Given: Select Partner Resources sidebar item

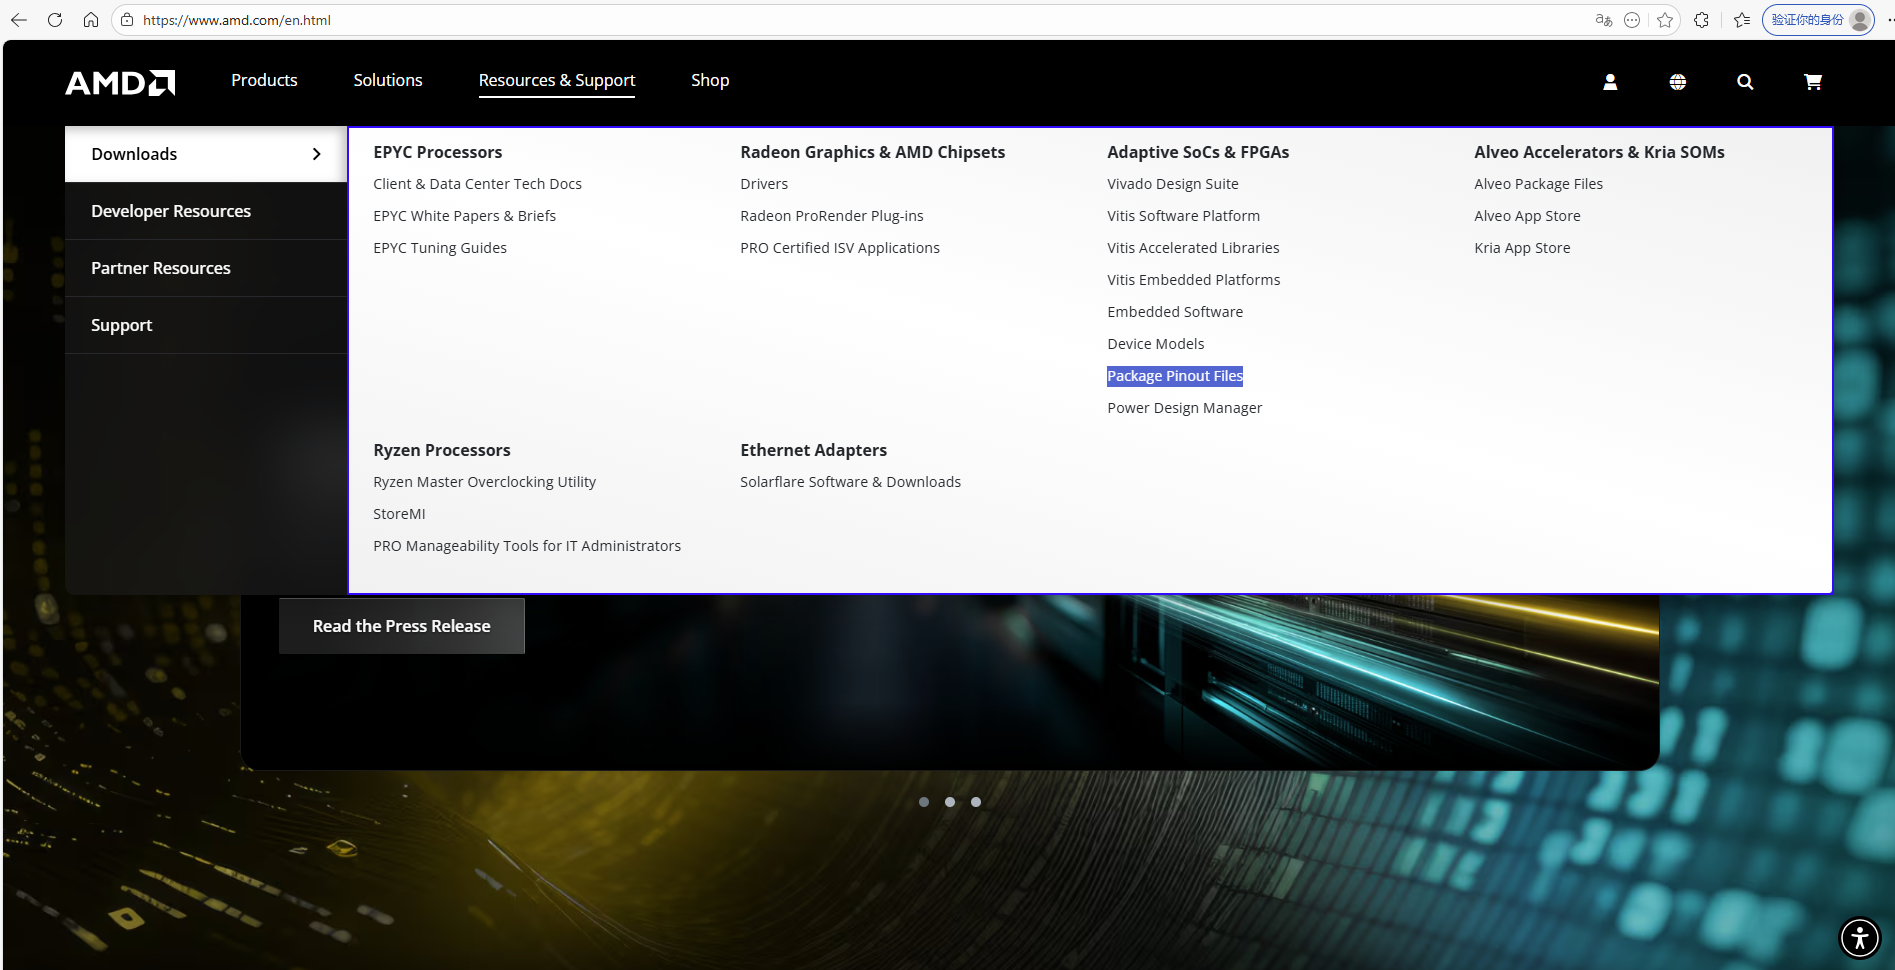Looking at the screenshot, I should click(206, 268).
